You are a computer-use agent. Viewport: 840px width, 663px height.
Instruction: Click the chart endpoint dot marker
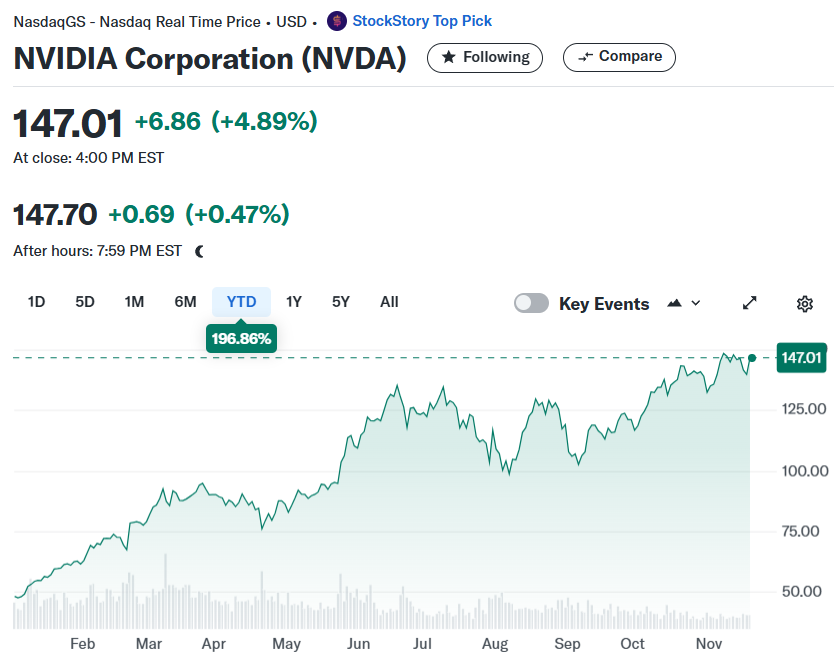point(752,358)
